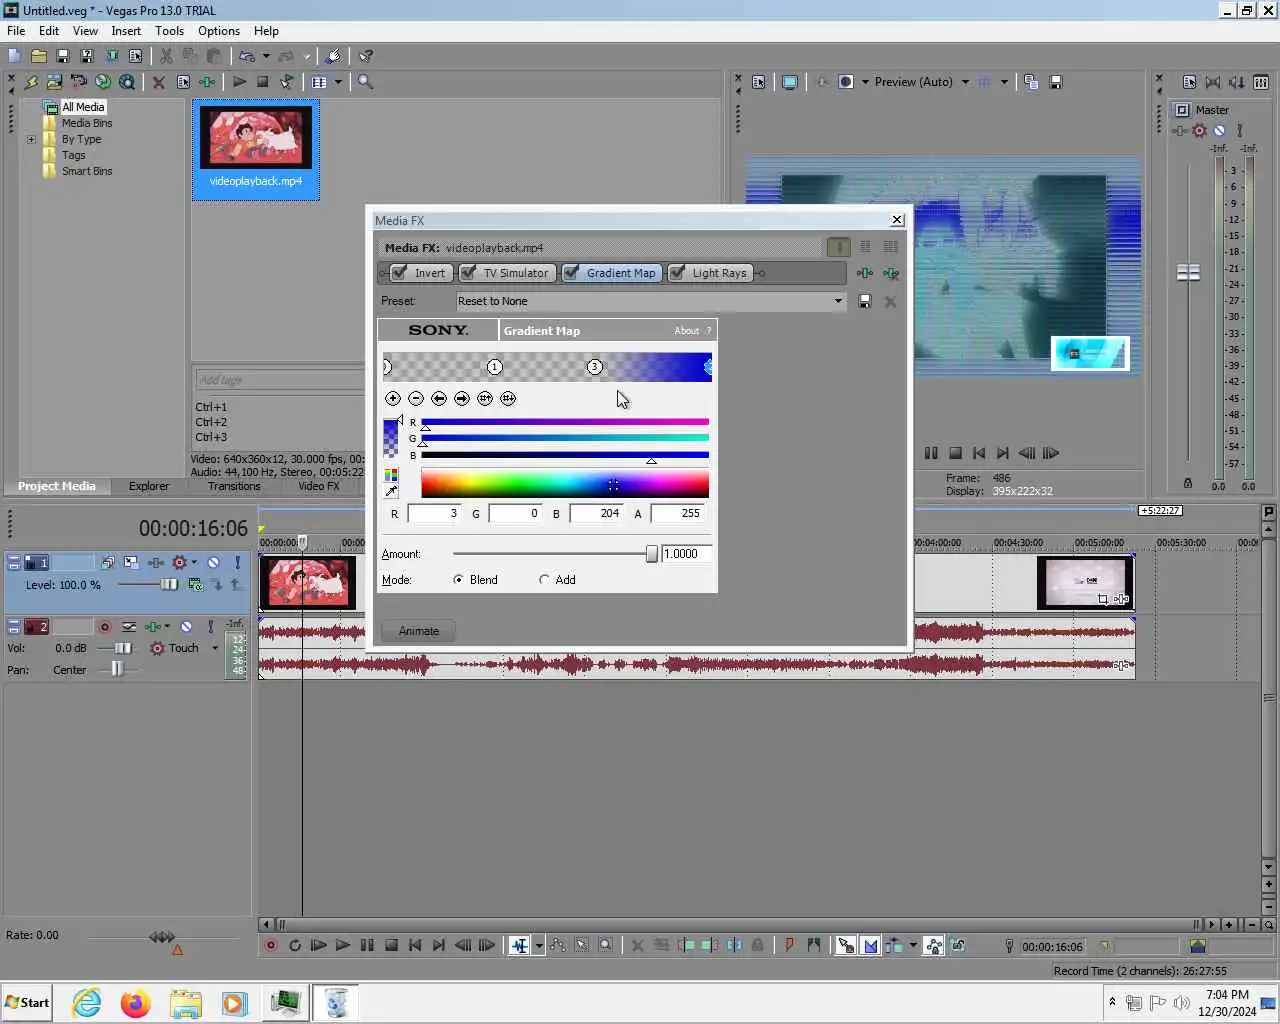Pause playback in the preview window
The image size is (1280, 1024).
[x=931, y=453]
